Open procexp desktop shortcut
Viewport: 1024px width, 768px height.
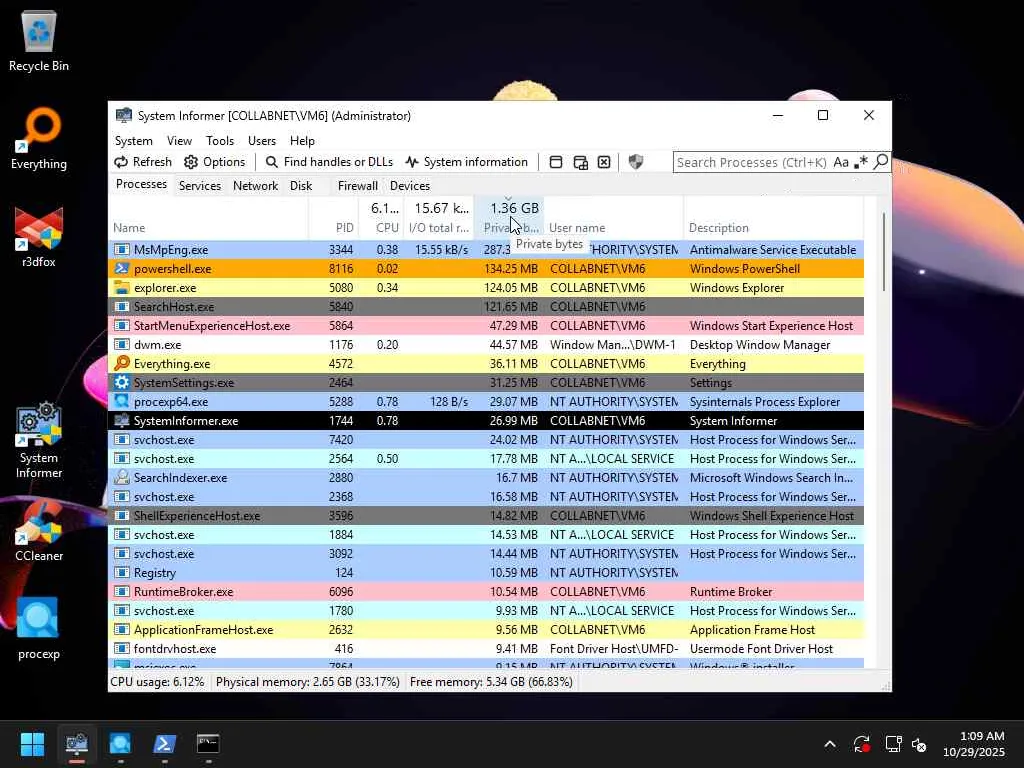pyautogui.click(x=39, y=628)
